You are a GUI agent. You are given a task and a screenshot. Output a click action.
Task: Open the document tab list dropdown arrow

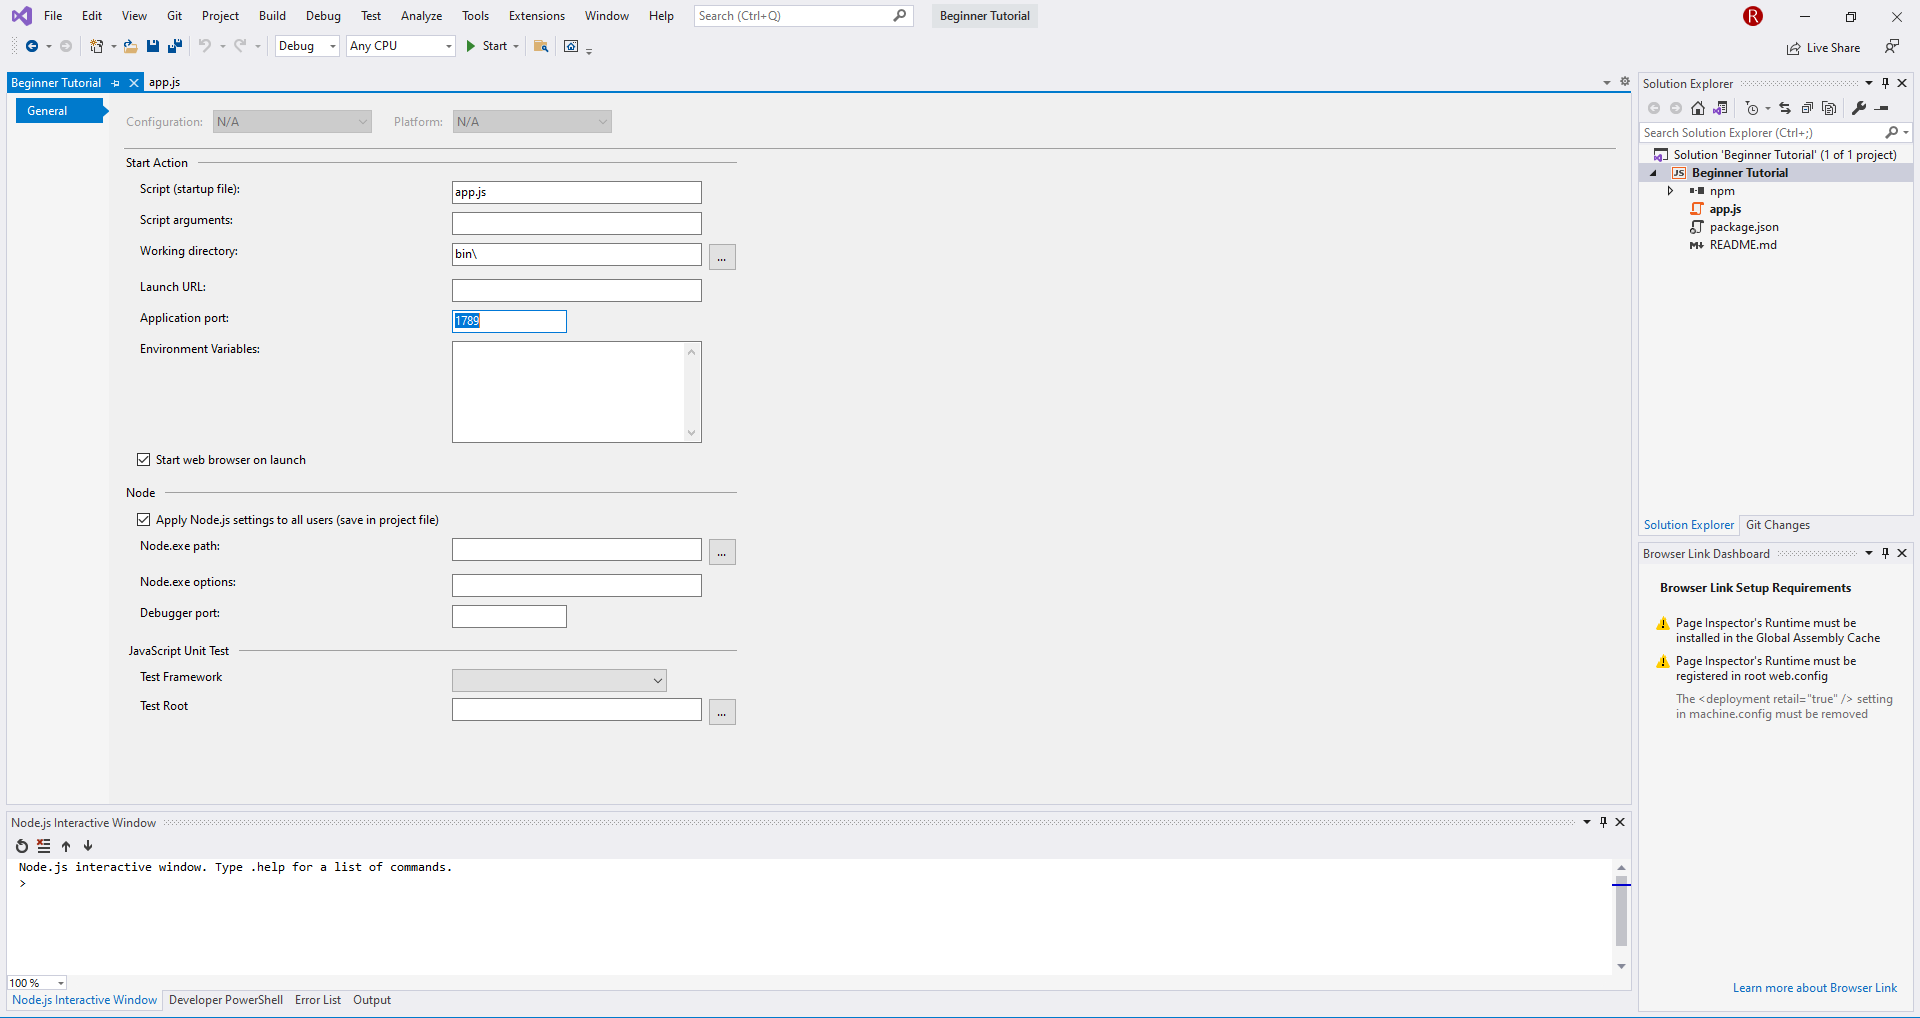(x=1607, y=82)
